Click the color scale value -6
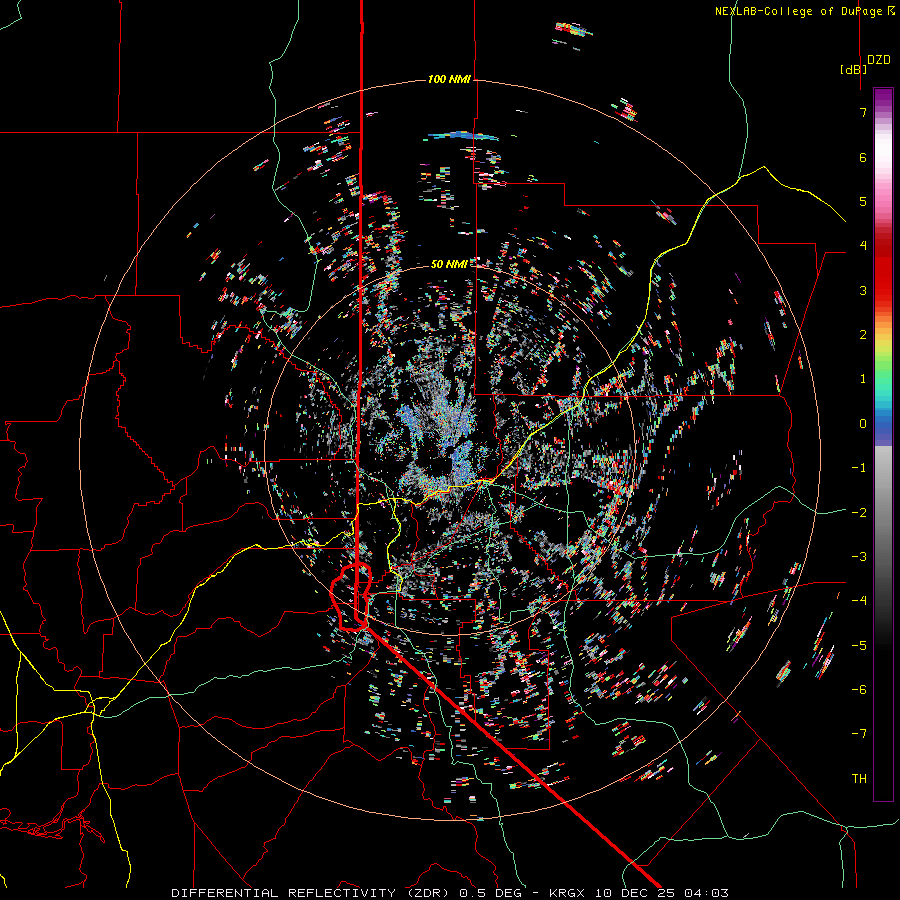 (859, 689)
